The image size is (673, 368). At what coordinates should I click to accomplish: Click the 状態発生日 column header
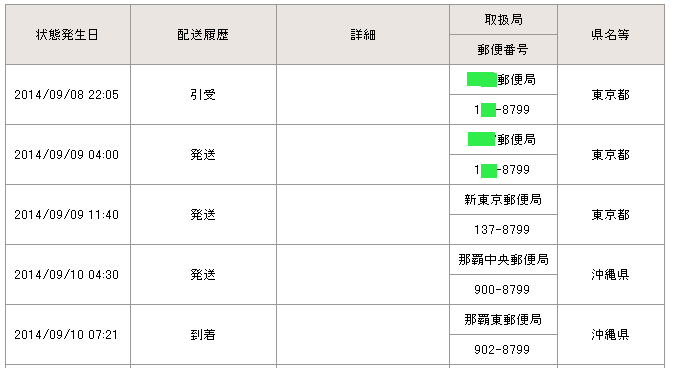point(68,35)
